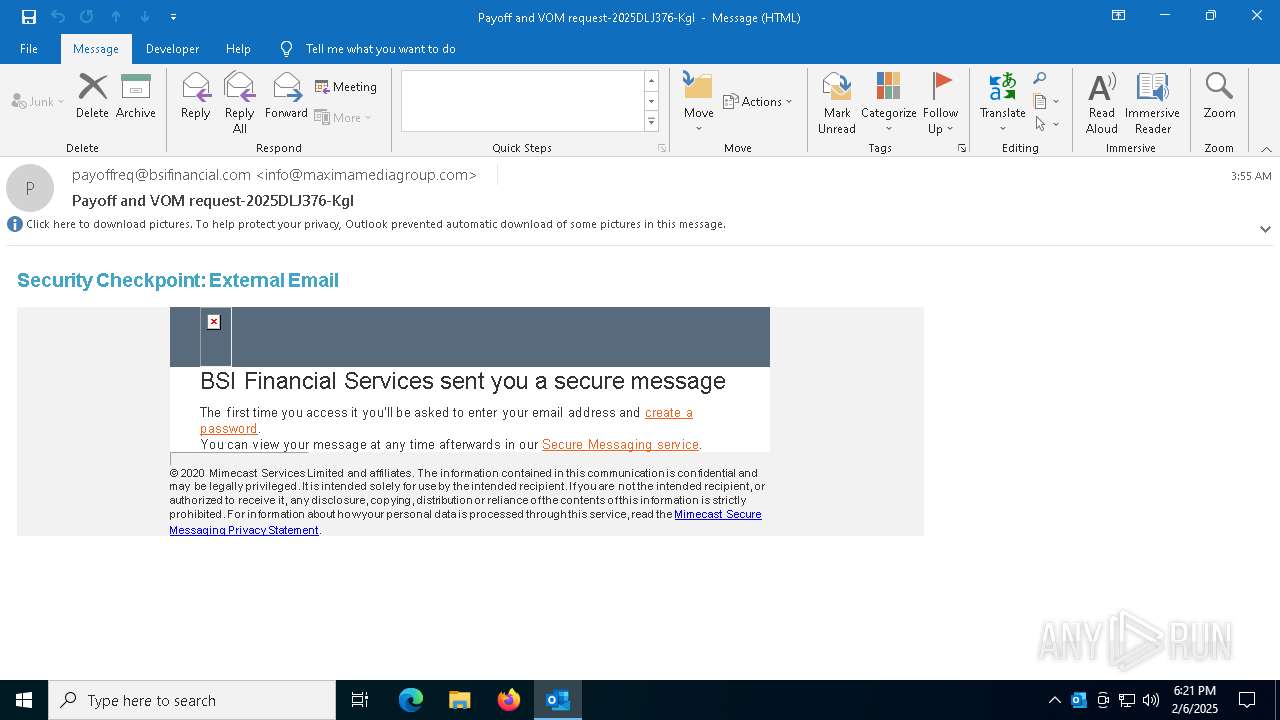1280x720 pixels.
Task: Open the Move to folder menu
Action: coord(699,103)
